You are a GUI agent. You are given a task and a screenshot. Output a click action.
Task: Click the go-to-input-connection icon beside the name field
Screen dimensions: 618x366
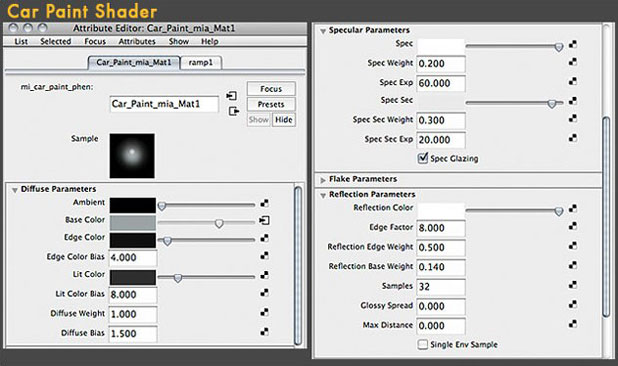[231, 96]
